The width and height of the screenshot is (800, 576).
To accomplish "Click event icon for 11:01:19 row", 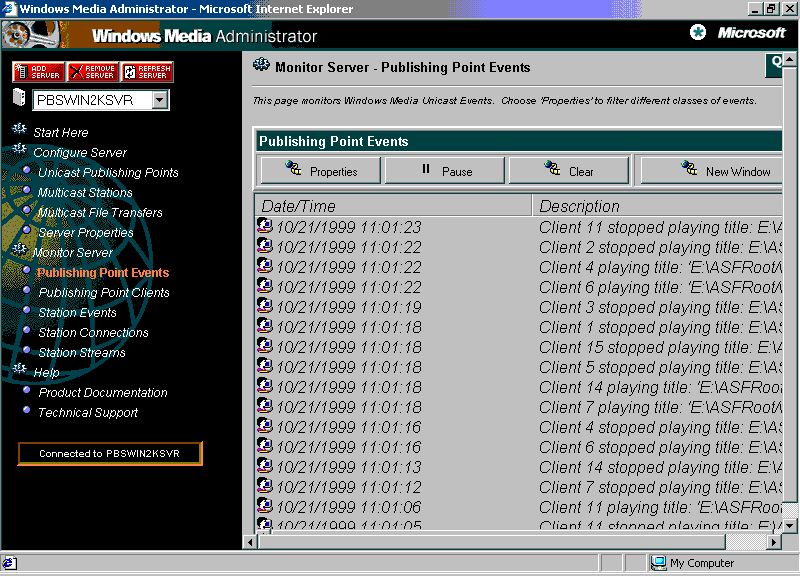I will [x=265, y=305].
